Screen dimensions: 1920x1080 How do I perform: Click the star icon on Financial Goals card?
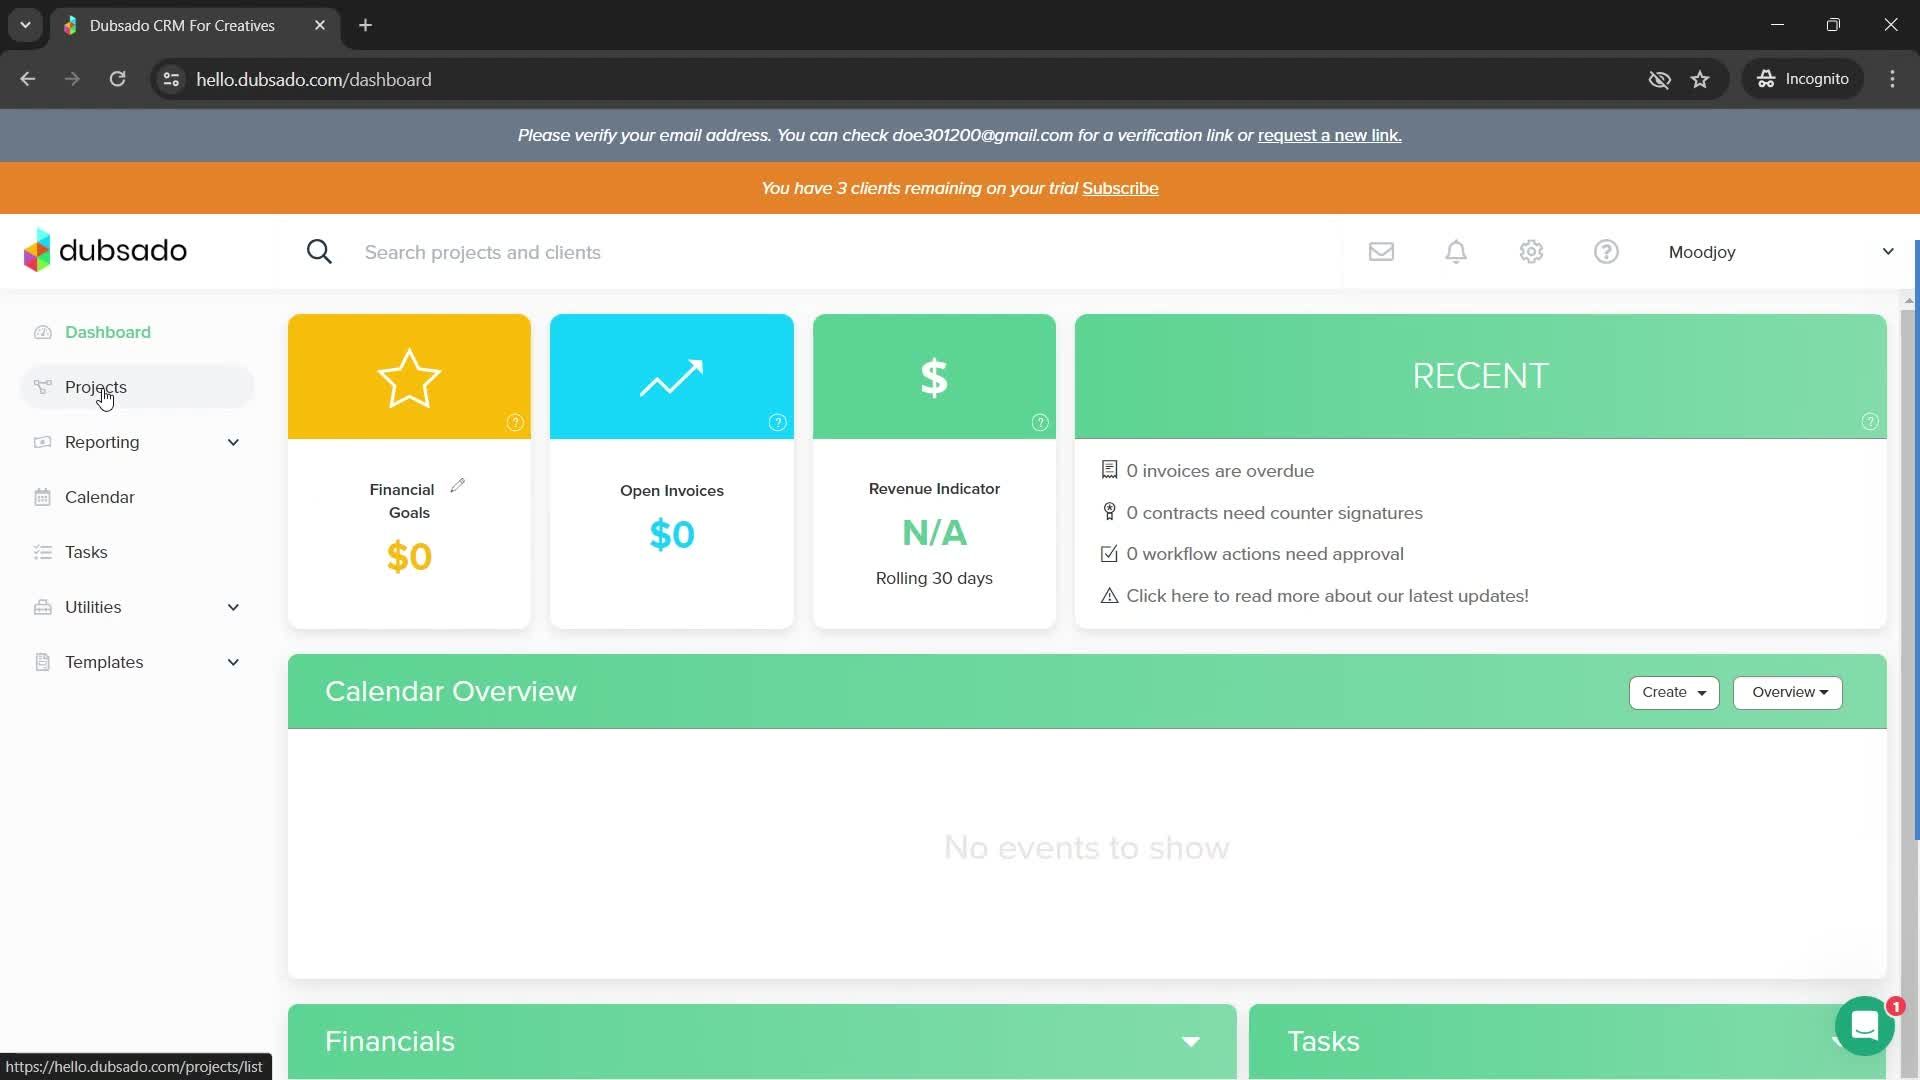coord(409,378)
